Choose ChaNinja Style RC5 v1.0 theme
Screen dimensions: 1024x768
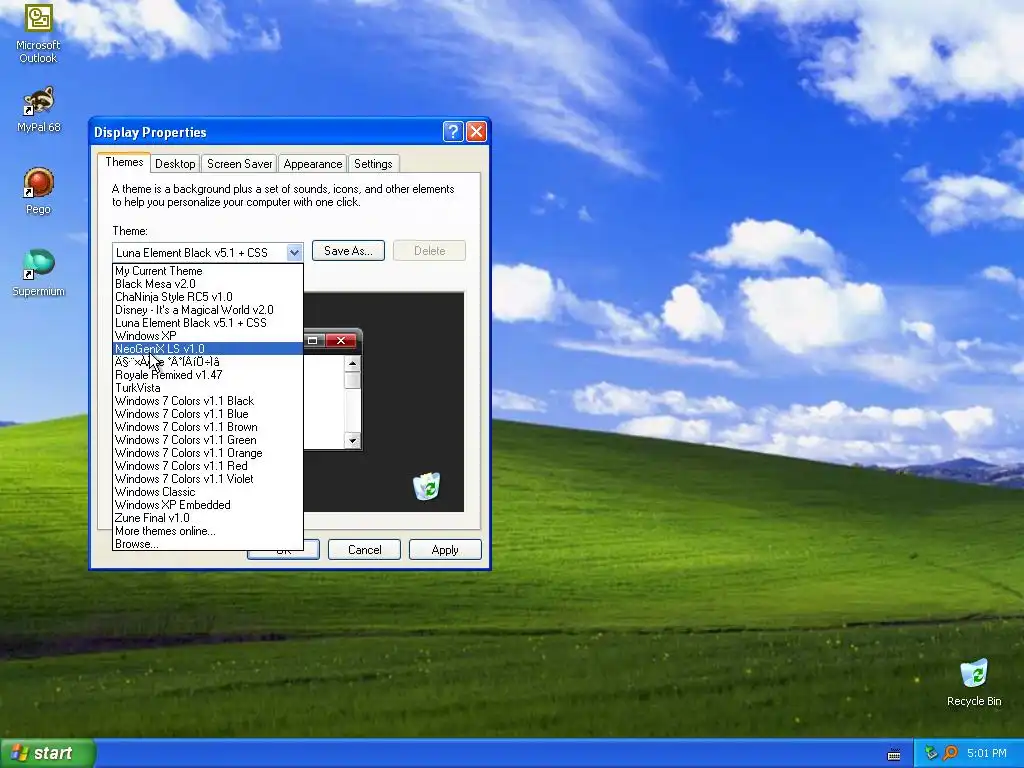[x=208, y=296]
